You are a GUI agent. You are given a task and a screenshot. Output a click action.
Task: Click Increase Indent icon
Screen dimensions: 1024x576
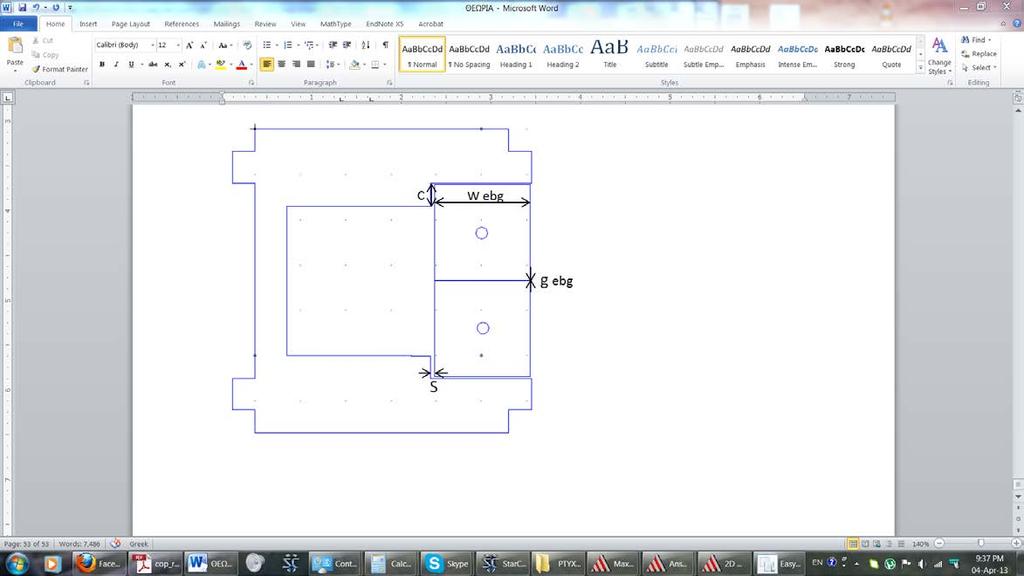[347, 44]
